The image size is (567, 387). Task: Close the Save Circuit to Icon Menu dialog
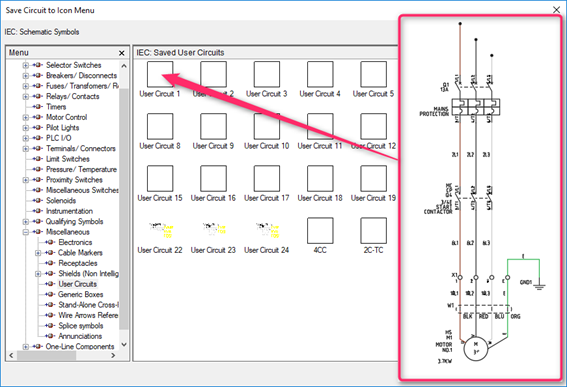557,10
